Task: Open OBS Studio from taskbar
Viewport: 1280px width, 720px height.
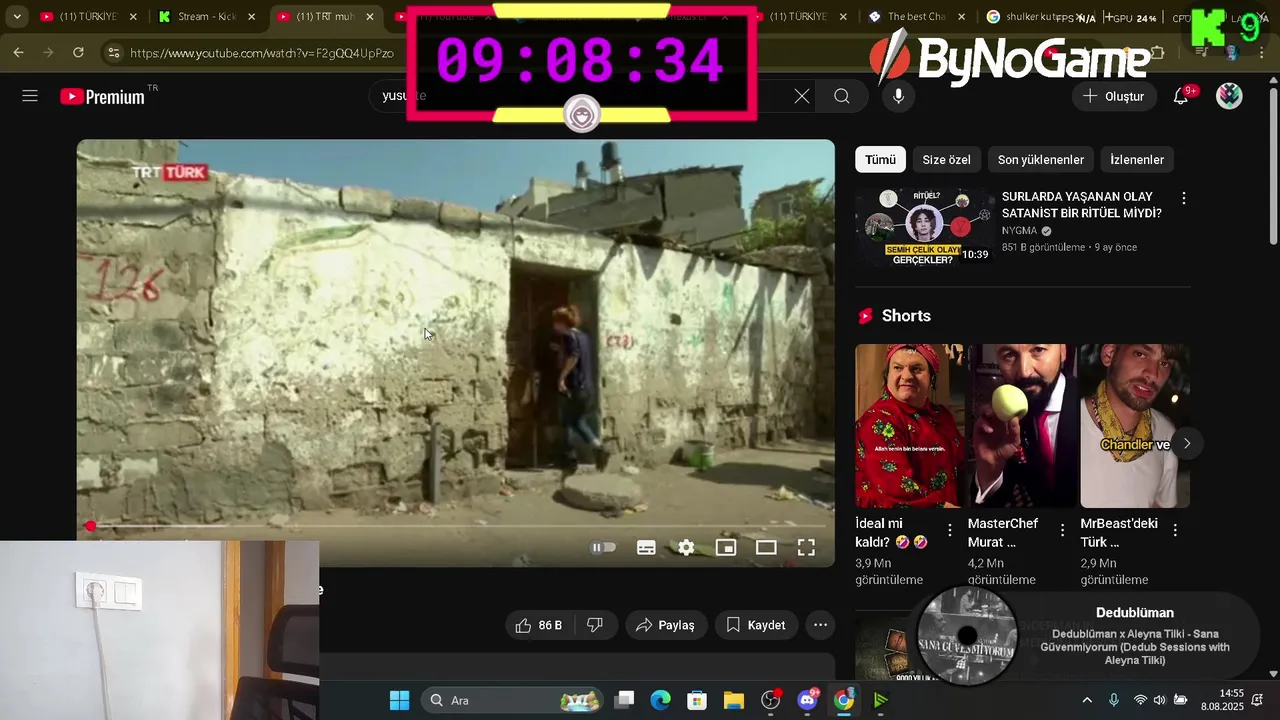Action: (771, 700)
